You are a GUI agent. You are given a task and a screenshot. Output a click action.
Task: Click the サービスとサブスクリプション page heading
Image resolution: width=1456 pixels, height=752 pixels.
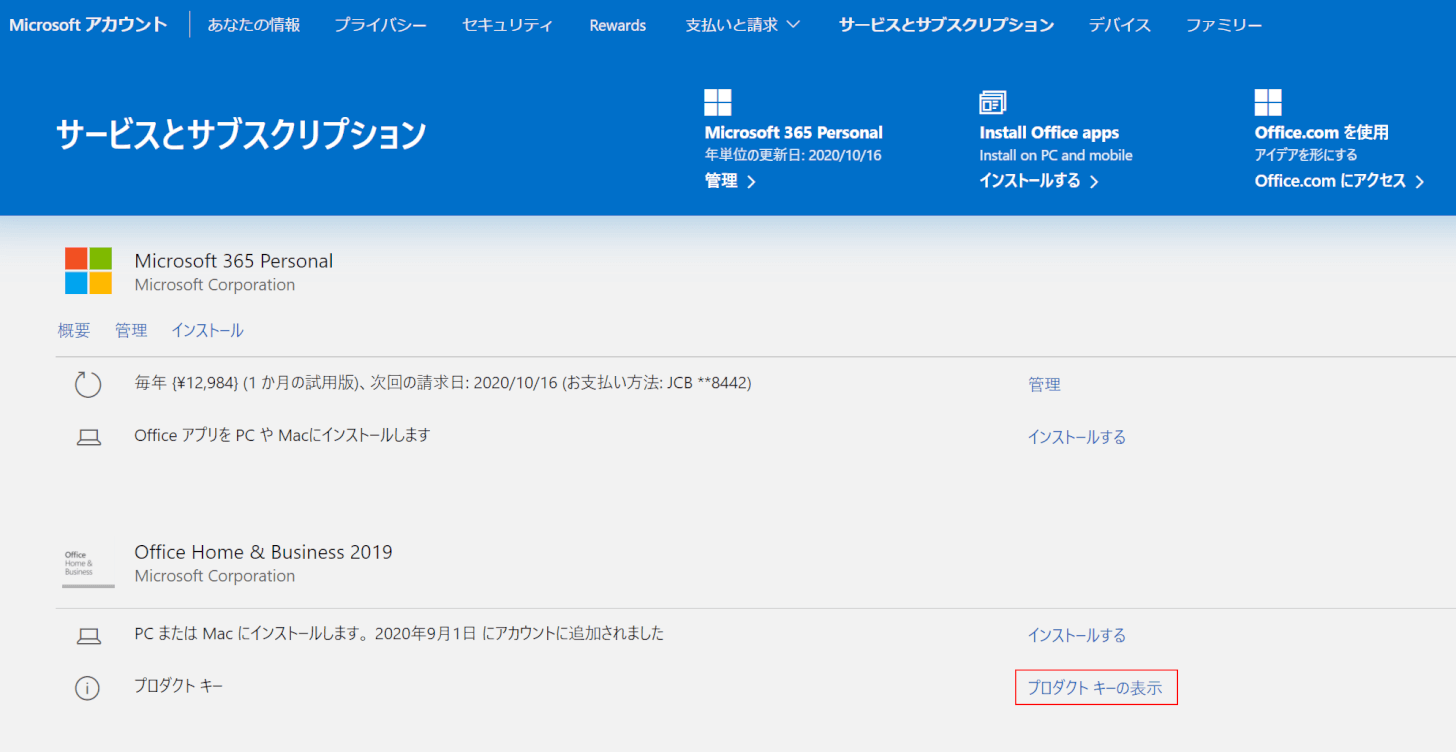[241, 134]
